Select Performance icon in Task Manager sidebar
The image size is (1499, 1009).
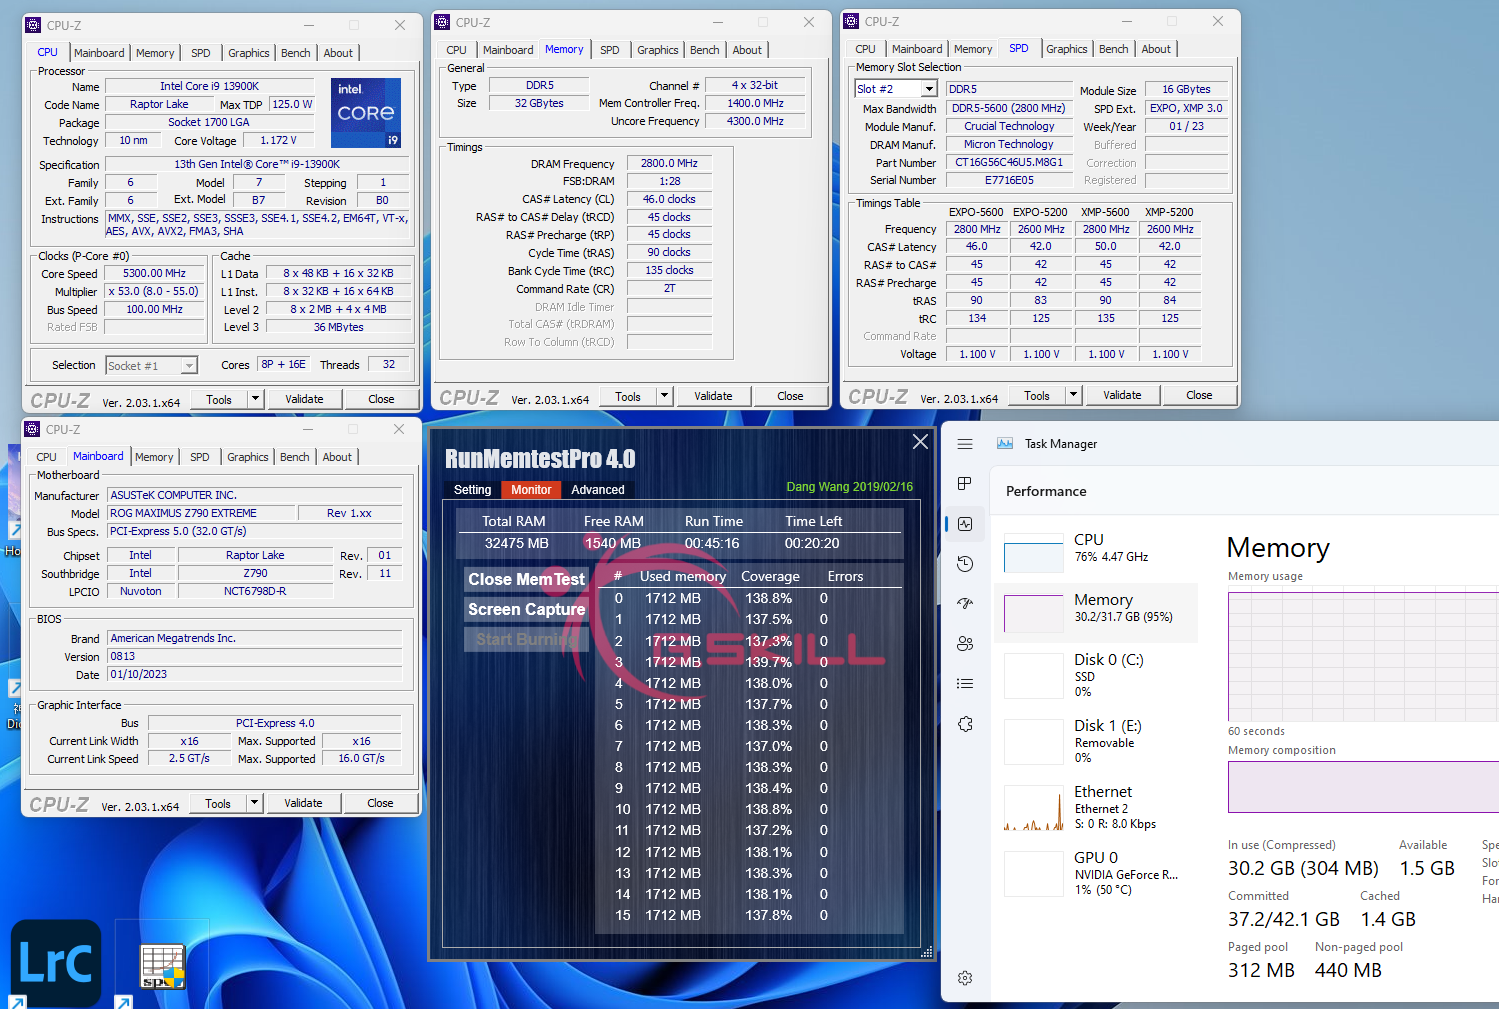965,524
